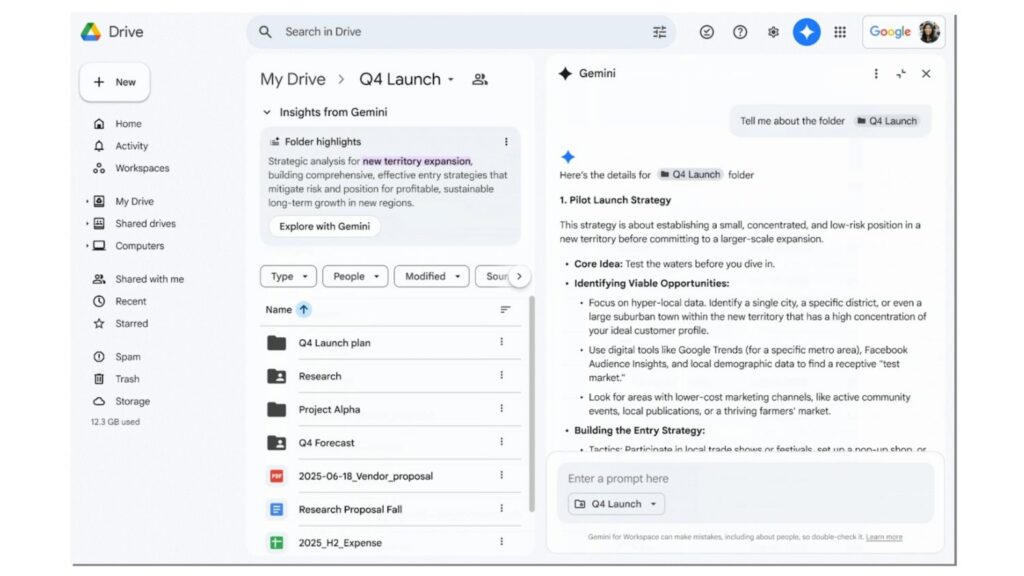Screen dimensions: 1024x576
Task: Click the Explore with Gemini button
Action: 324,226
